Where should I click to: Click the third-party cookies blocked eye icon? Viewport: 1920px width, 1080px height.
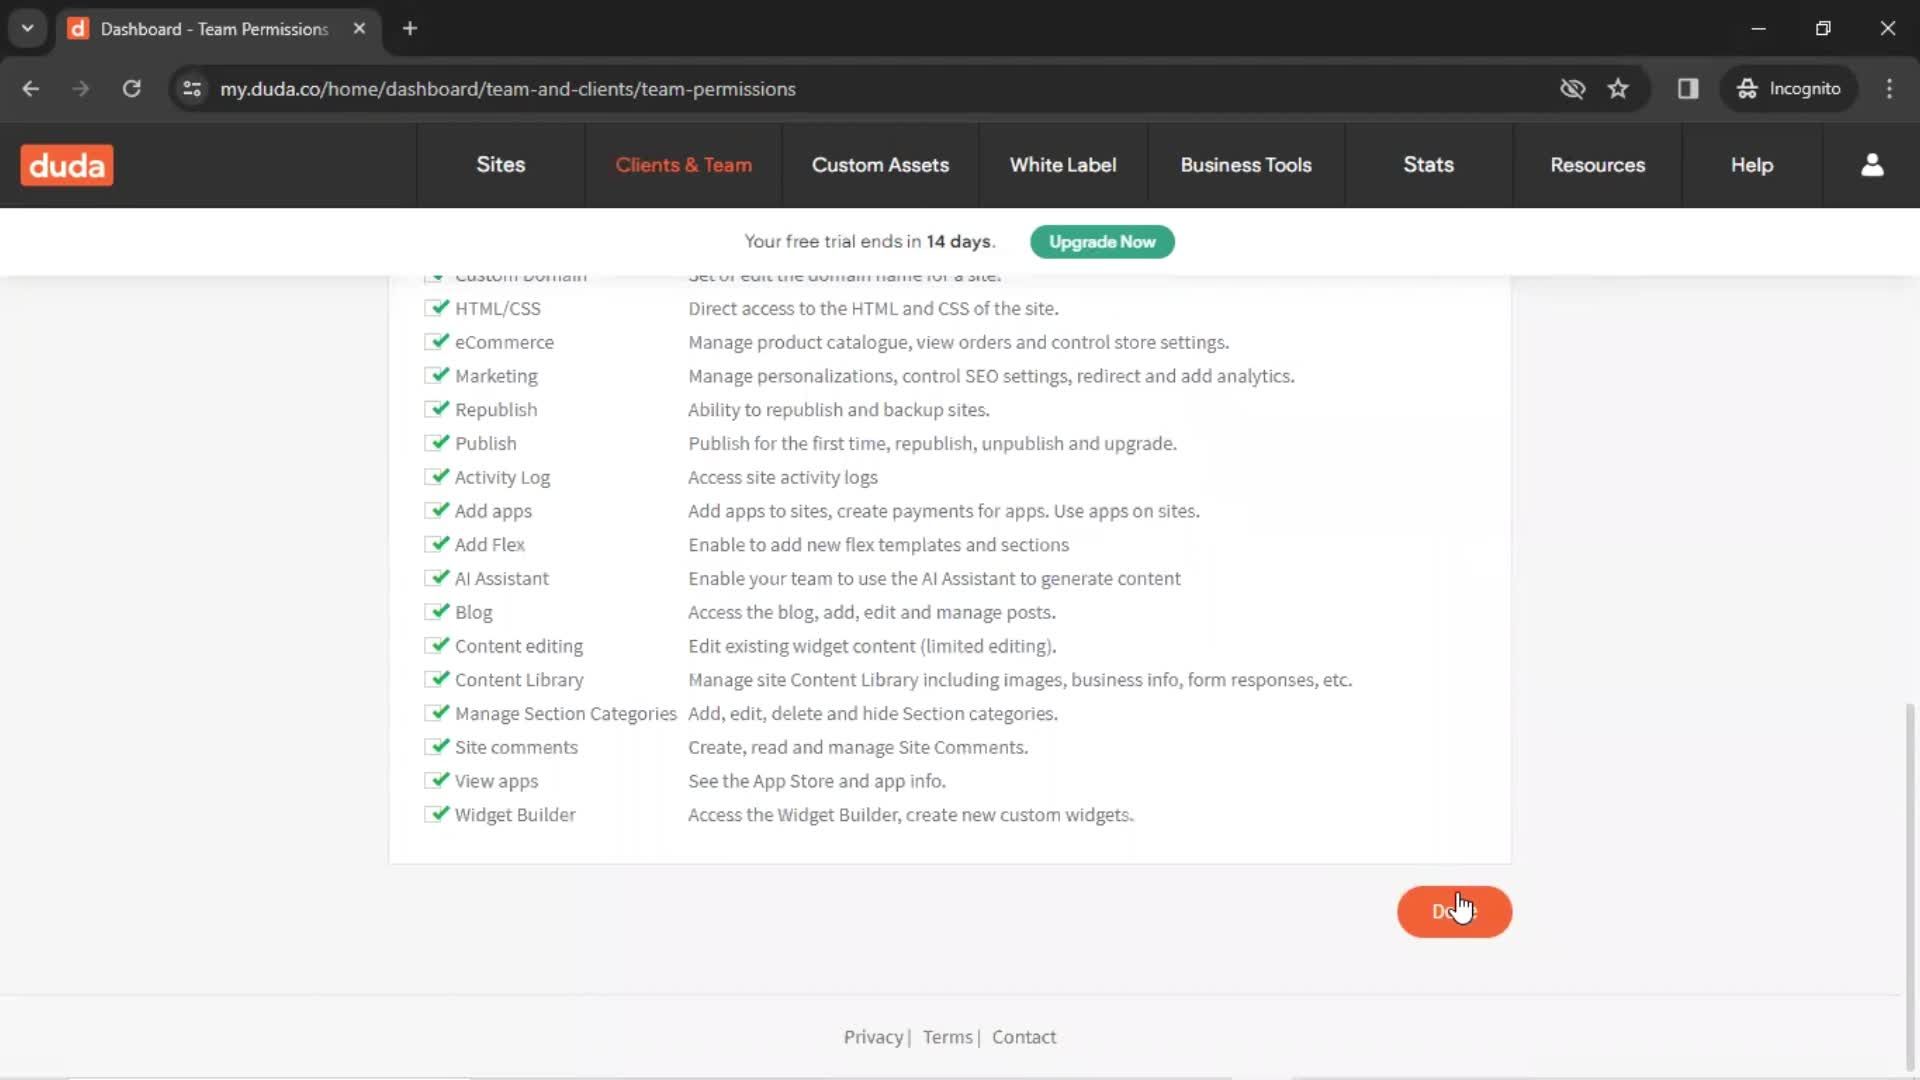[x=1572, y=89]
